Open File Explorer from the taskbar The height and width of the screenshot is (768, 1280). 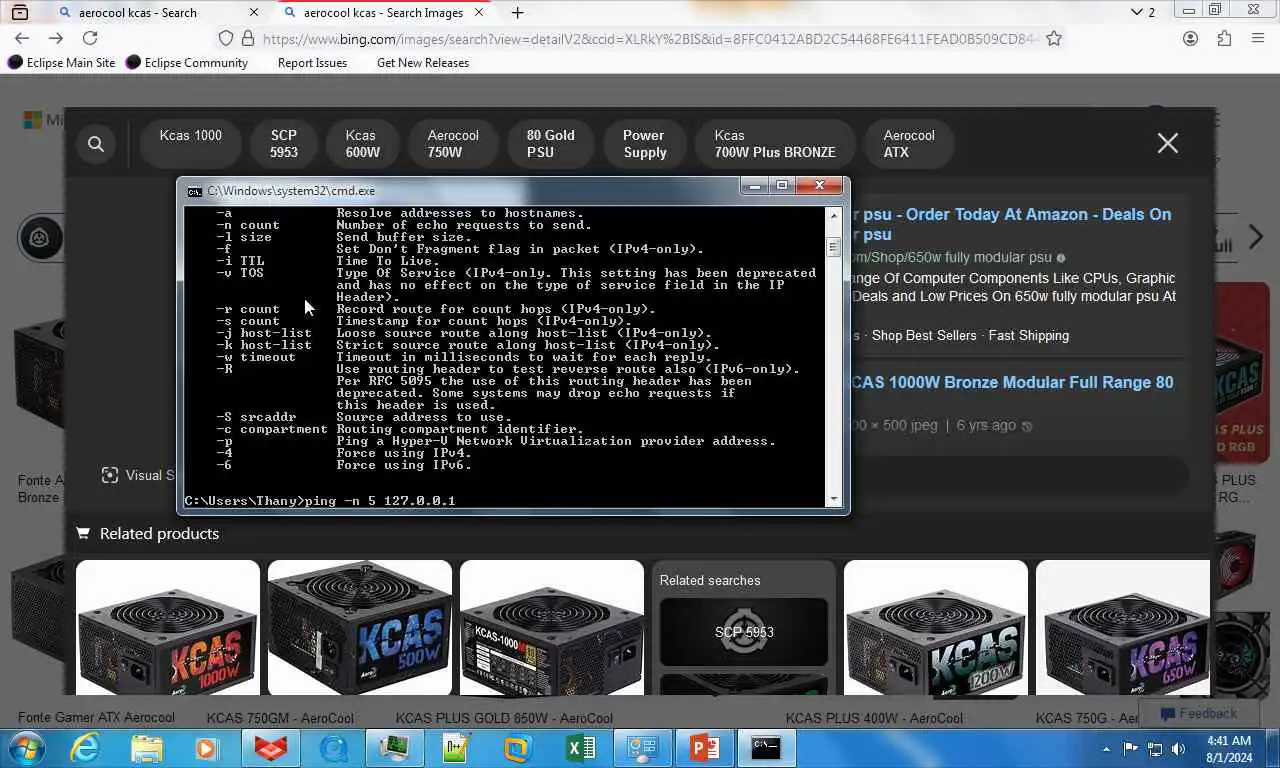(146, 748)
